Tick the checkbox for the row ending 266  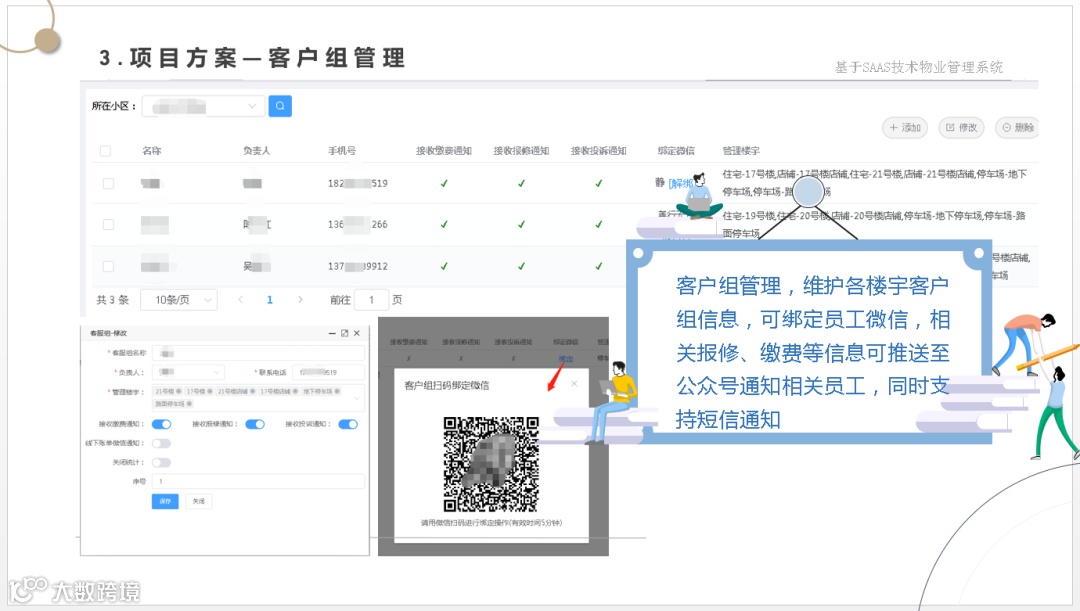coord(108,225)
